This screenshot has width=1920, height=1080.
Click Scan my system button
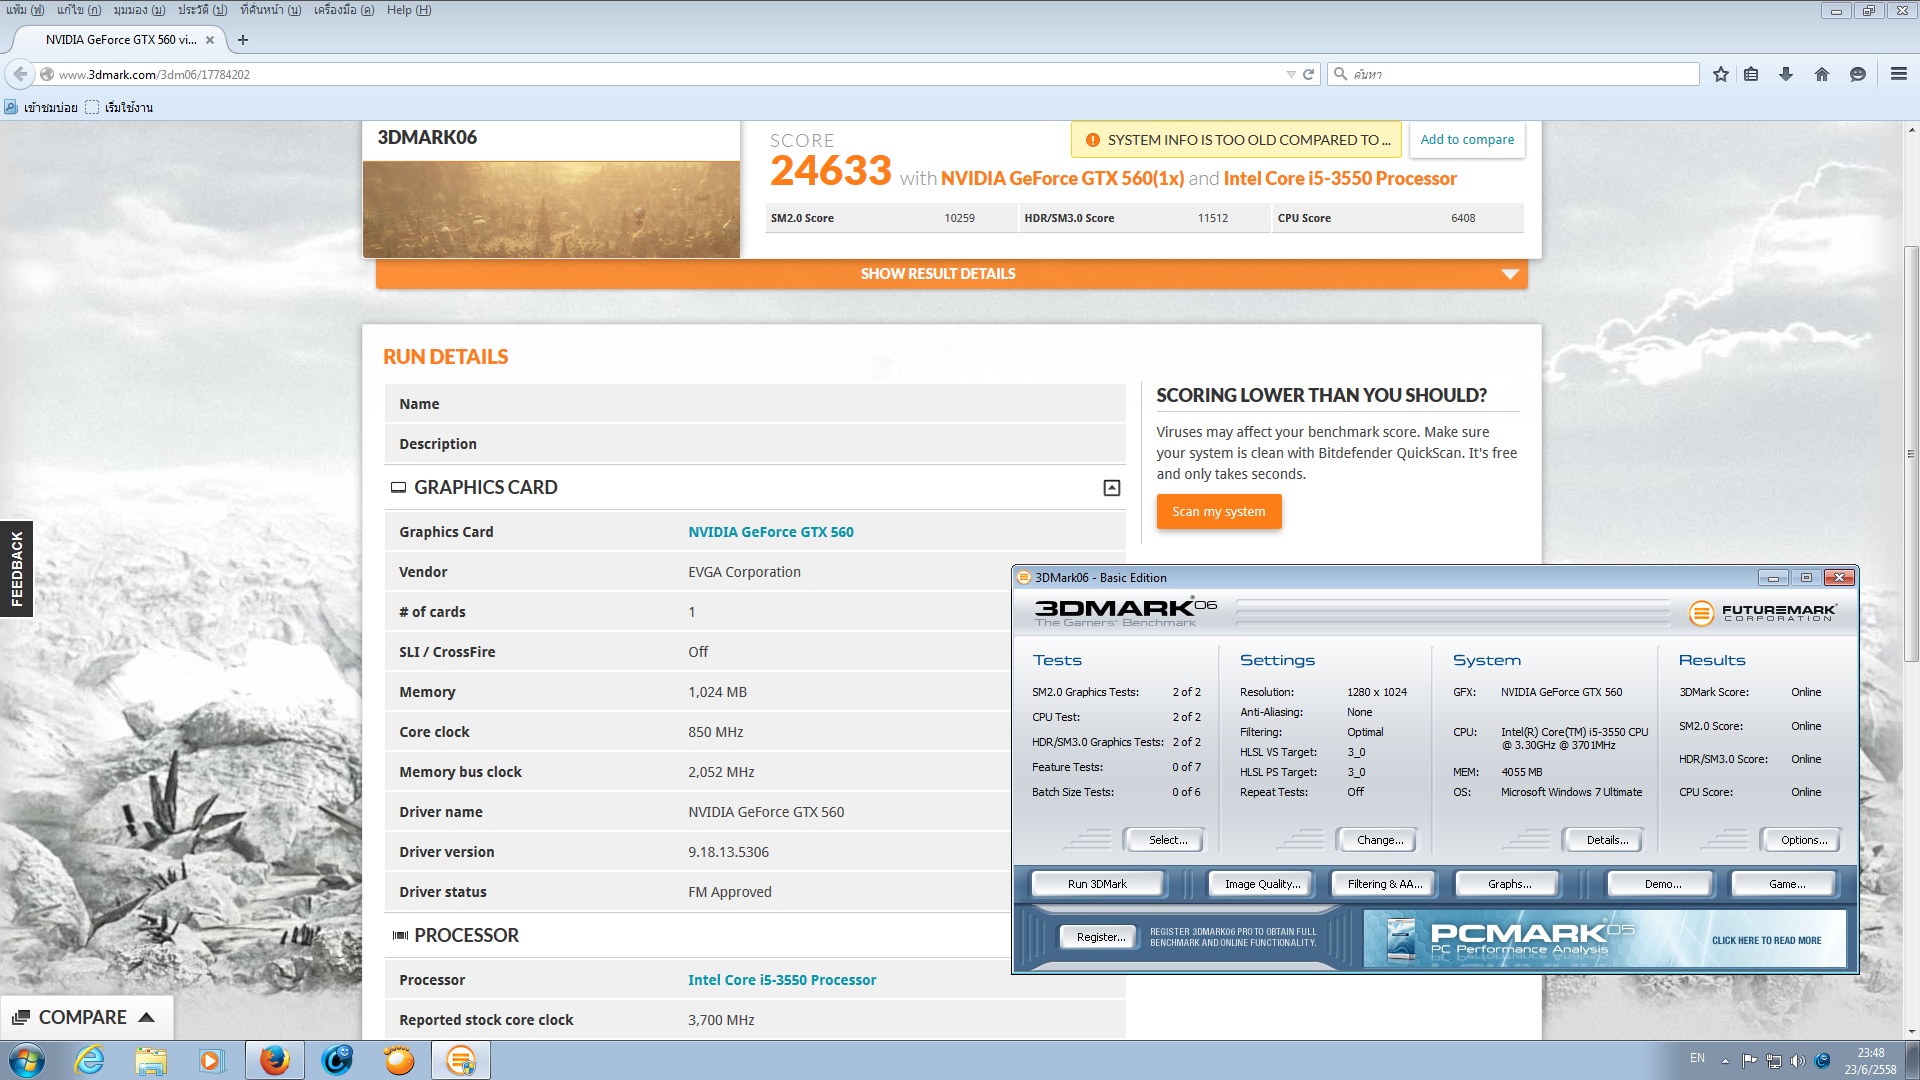pos(1218,512)
